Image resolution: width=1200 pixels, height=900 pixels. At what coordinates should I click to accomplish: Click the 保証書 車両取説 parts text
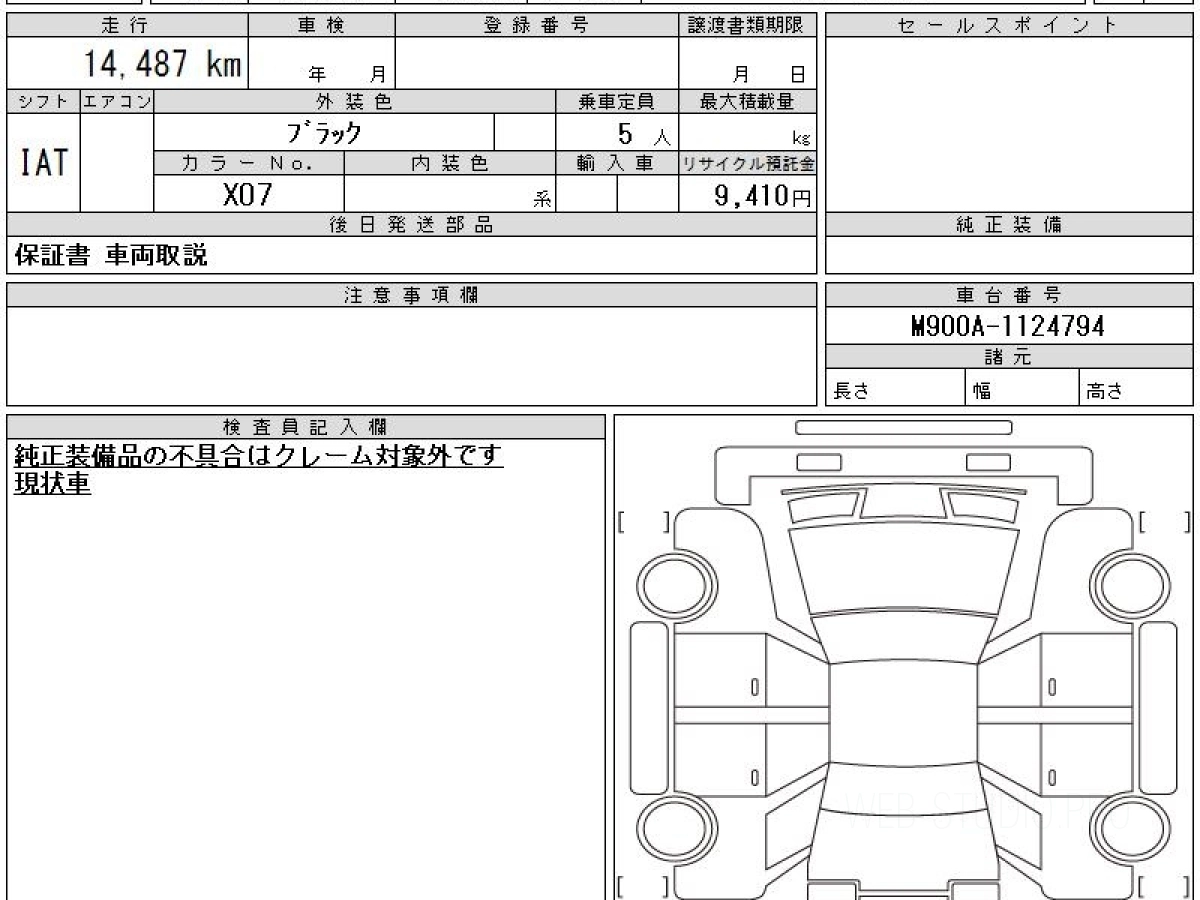(x=111, y=255)
